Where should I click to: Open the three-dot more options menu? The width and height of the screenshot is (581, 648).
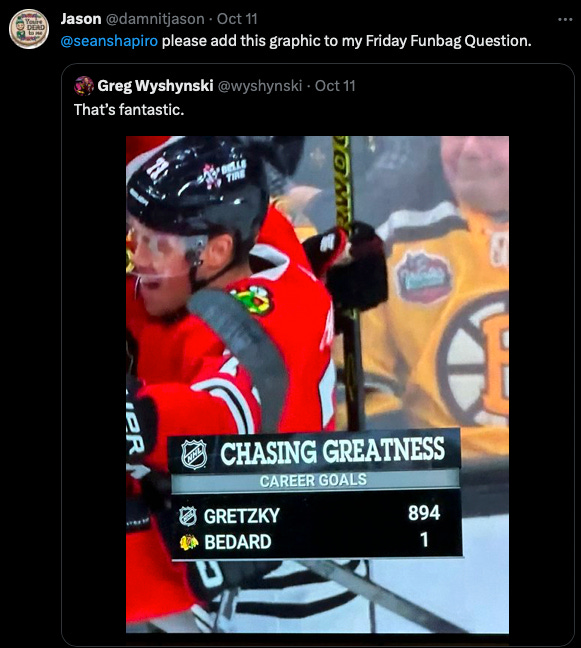(x=565, y=19)
